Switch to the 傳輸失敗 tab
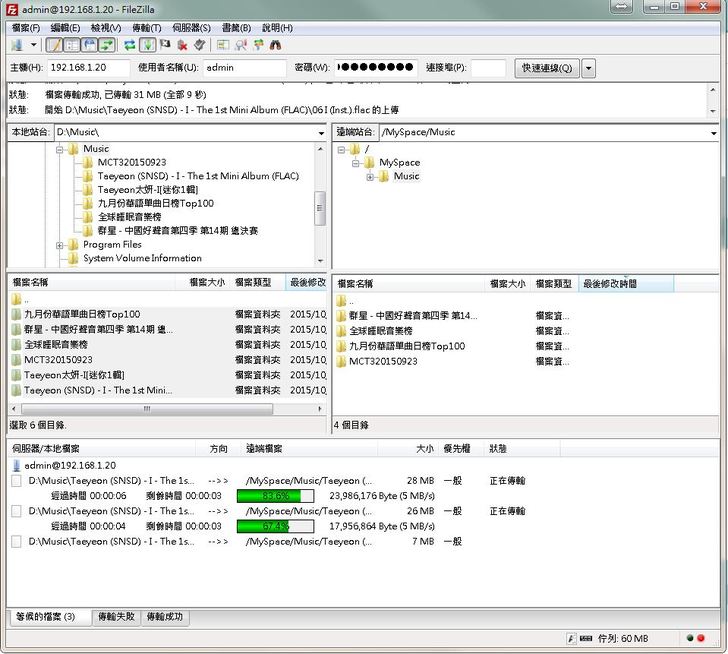Viewport: 728px width, 654px height. [116, 617]
